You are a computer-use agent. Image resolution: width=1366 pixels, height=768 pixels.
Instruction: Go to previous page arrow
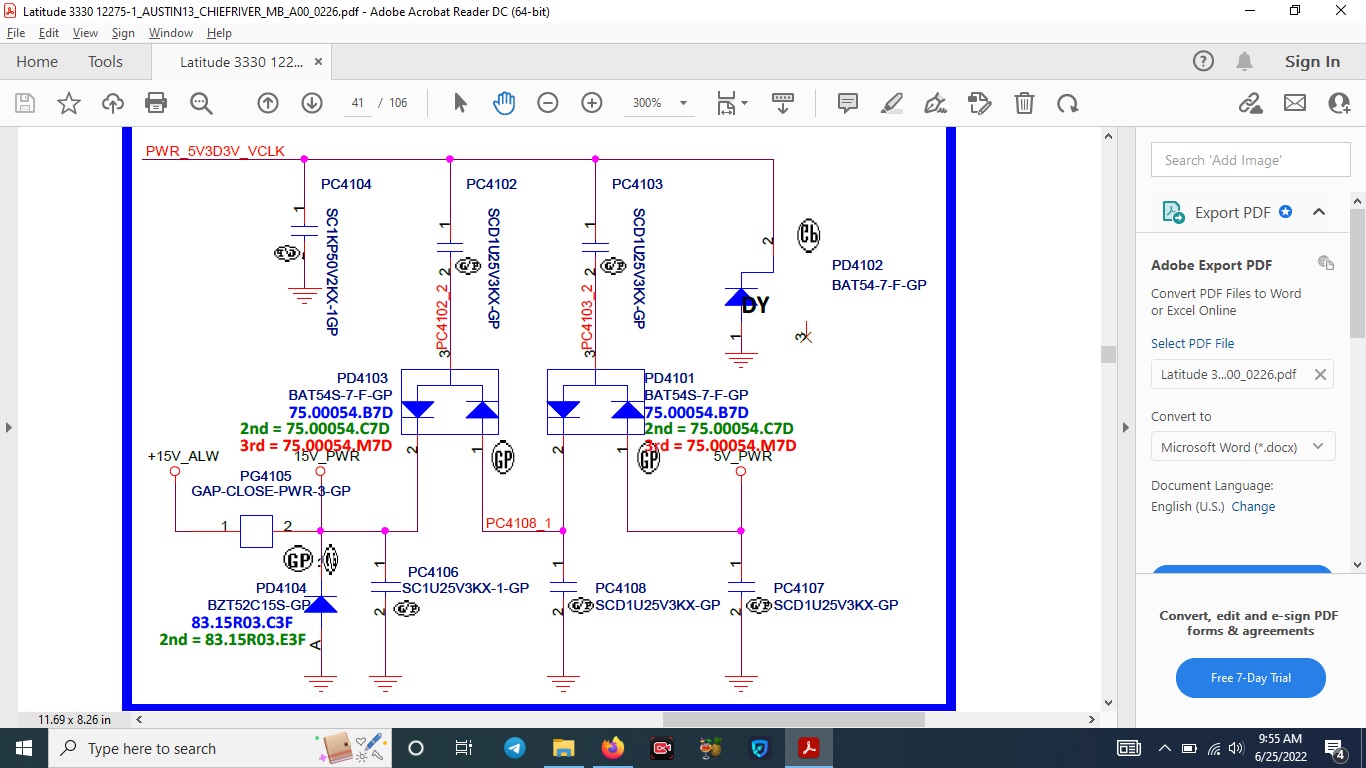[x=268, y=103]
